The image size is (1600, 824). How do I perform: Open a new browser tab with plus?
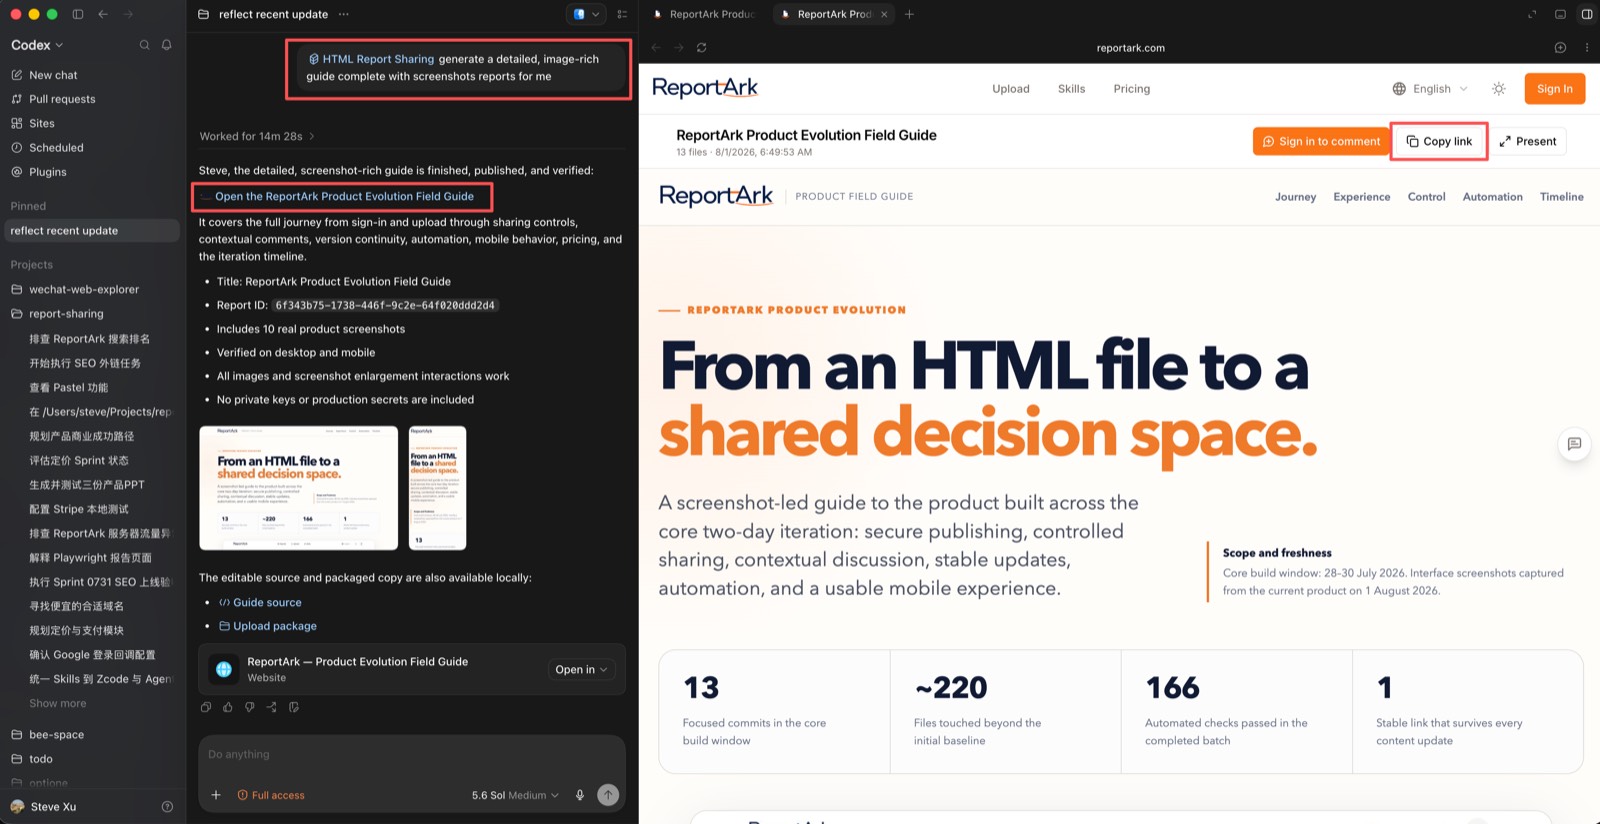coord(909,14)
